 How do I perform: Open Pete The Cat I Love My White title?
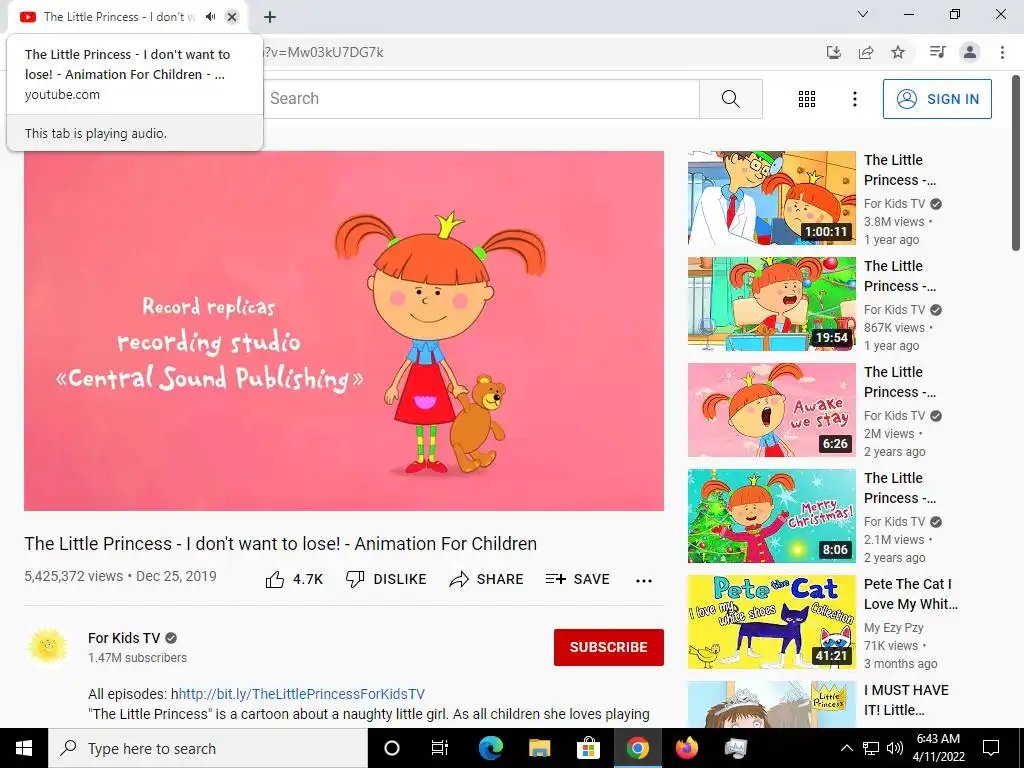pos(910,594)
